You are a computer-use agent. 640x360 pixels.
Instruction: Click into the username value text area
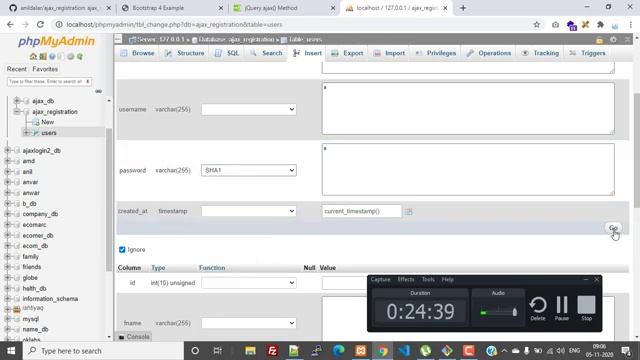click(x=468, y=109)
